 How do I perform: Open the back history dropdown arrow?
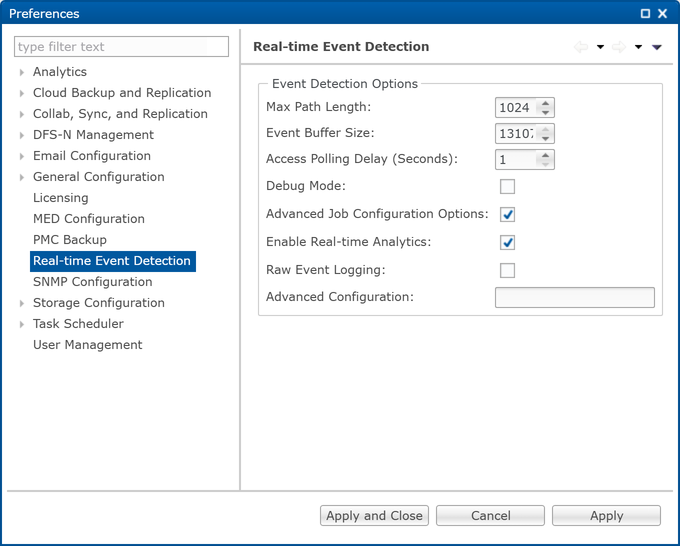click(600, 47)
